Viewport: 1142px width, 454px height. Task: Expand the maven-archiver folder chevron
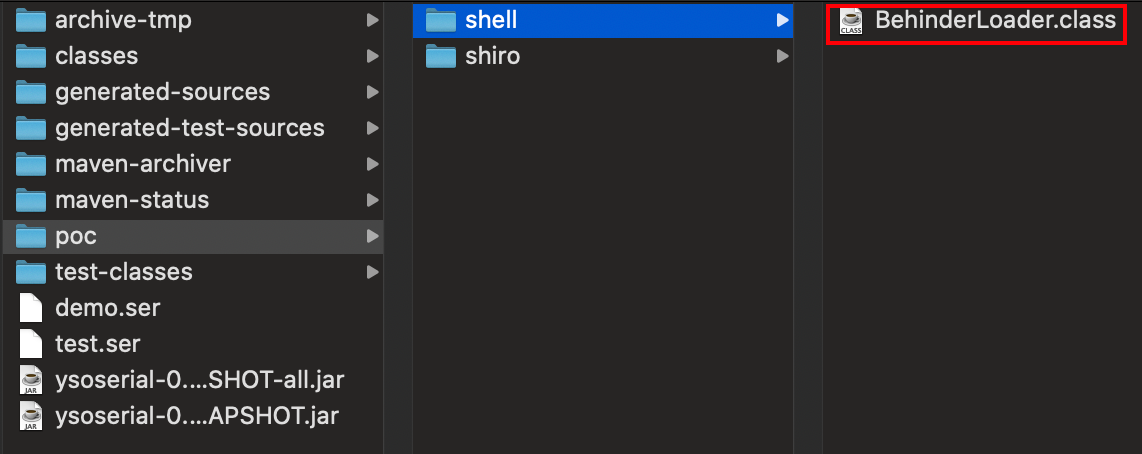tap(372, 164)
